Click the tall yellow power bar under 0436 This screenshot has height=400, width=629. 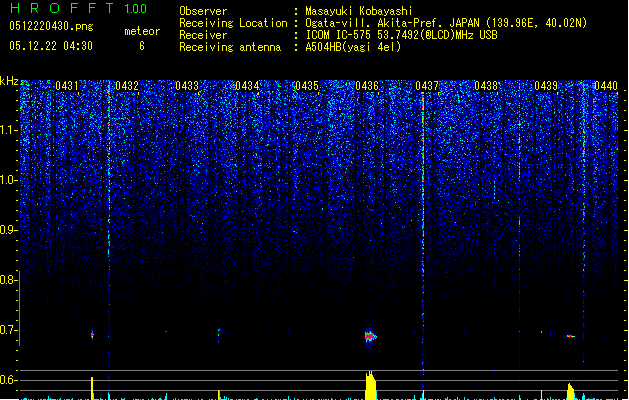pyautogui.click(x=371, y=385)
